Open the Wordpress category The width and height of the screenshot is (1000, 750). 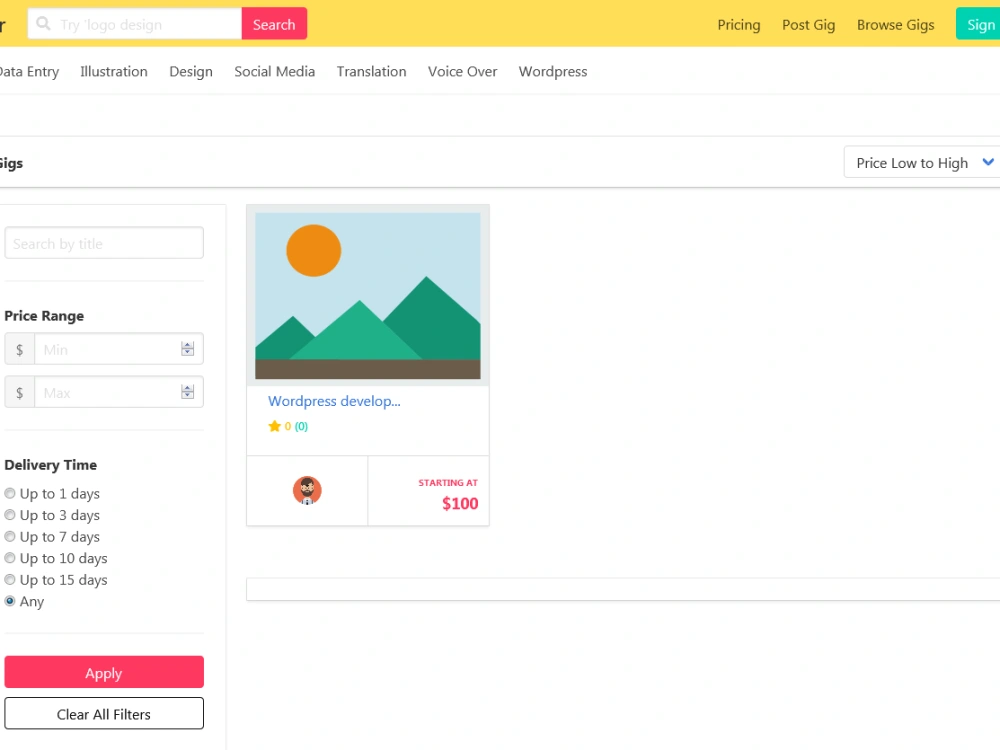point(553,71)
